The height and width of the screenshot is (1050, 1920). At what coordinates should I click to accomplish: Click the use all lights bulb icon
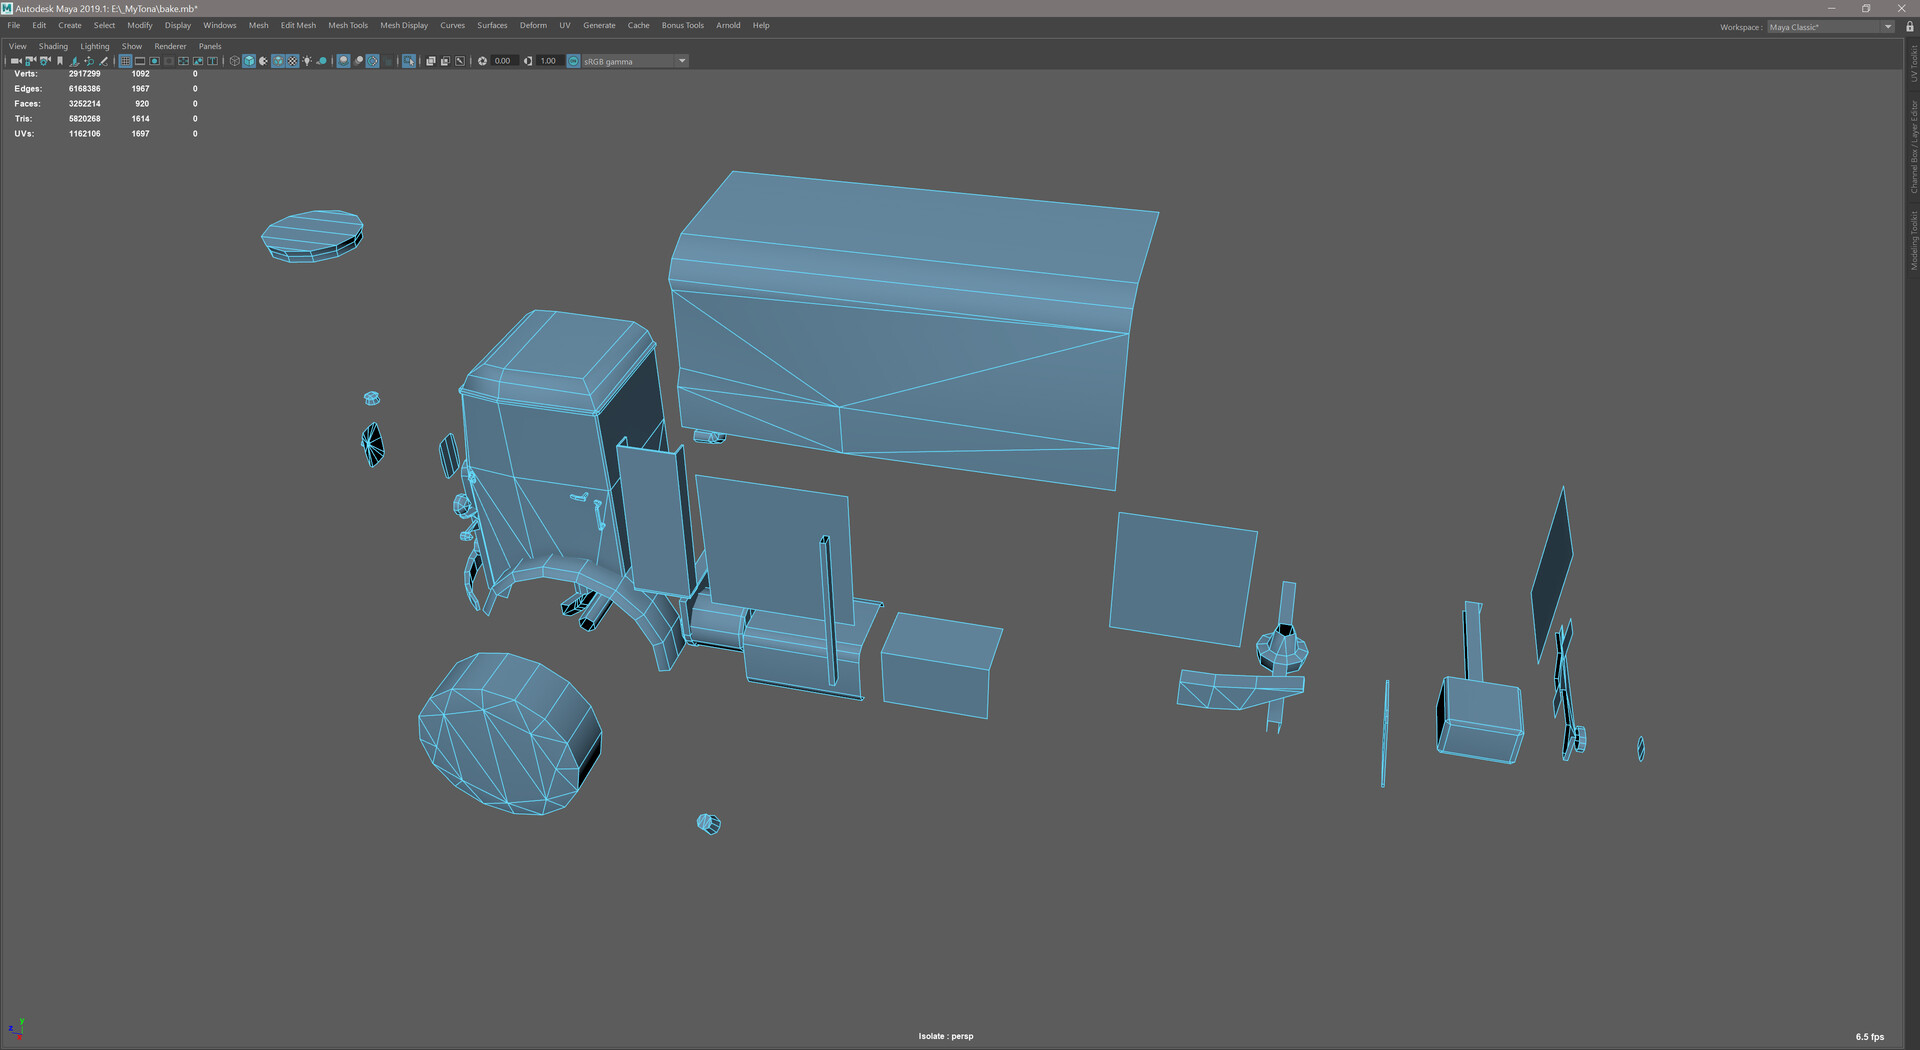pos(307,61)
